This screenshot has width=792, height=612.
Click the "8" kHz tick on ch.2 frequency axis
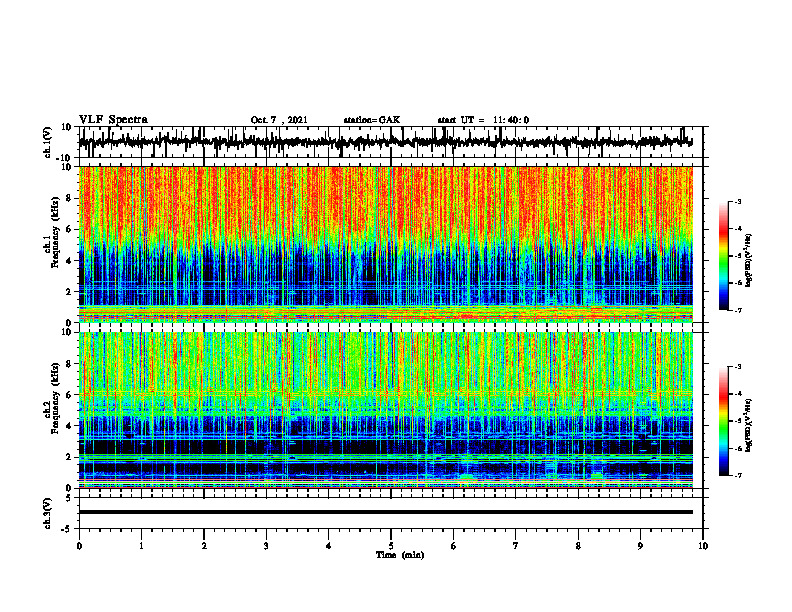click(69, 364)
